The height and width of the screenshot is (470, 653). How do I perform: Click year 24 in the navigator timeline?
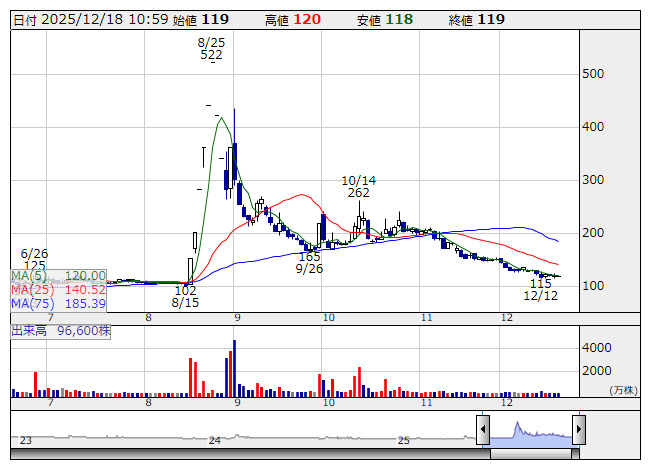[x=214, y=440]
